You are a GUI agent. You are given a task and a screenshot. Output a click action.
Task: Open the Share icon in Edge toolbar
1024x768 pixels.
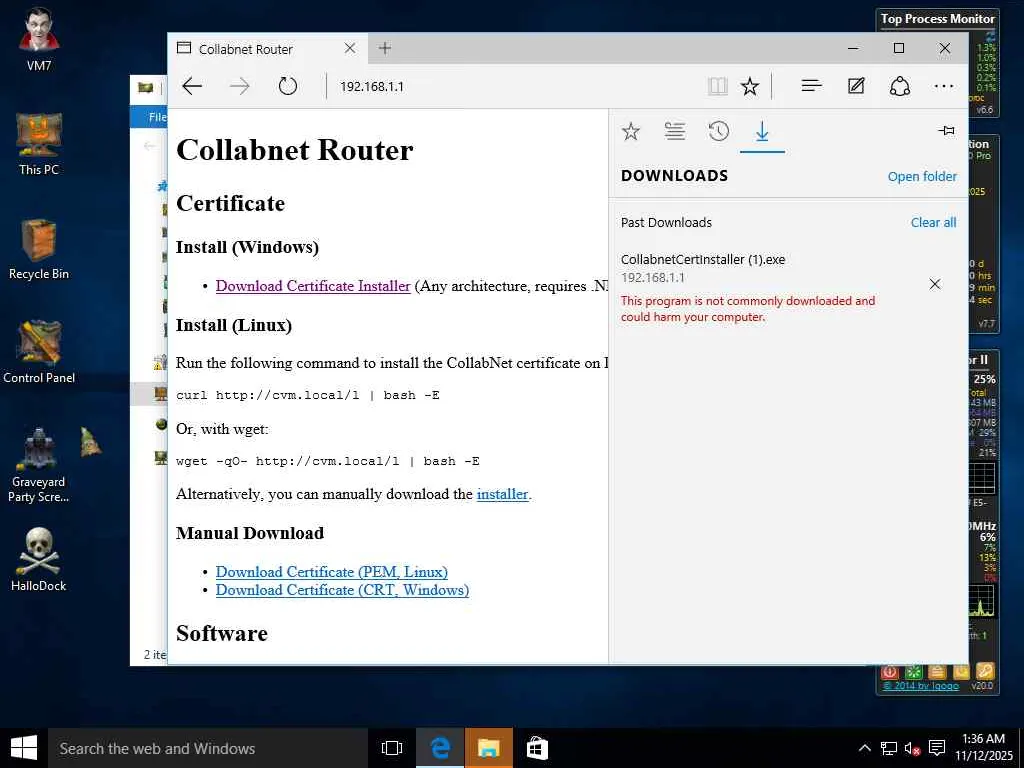[900, 86]
